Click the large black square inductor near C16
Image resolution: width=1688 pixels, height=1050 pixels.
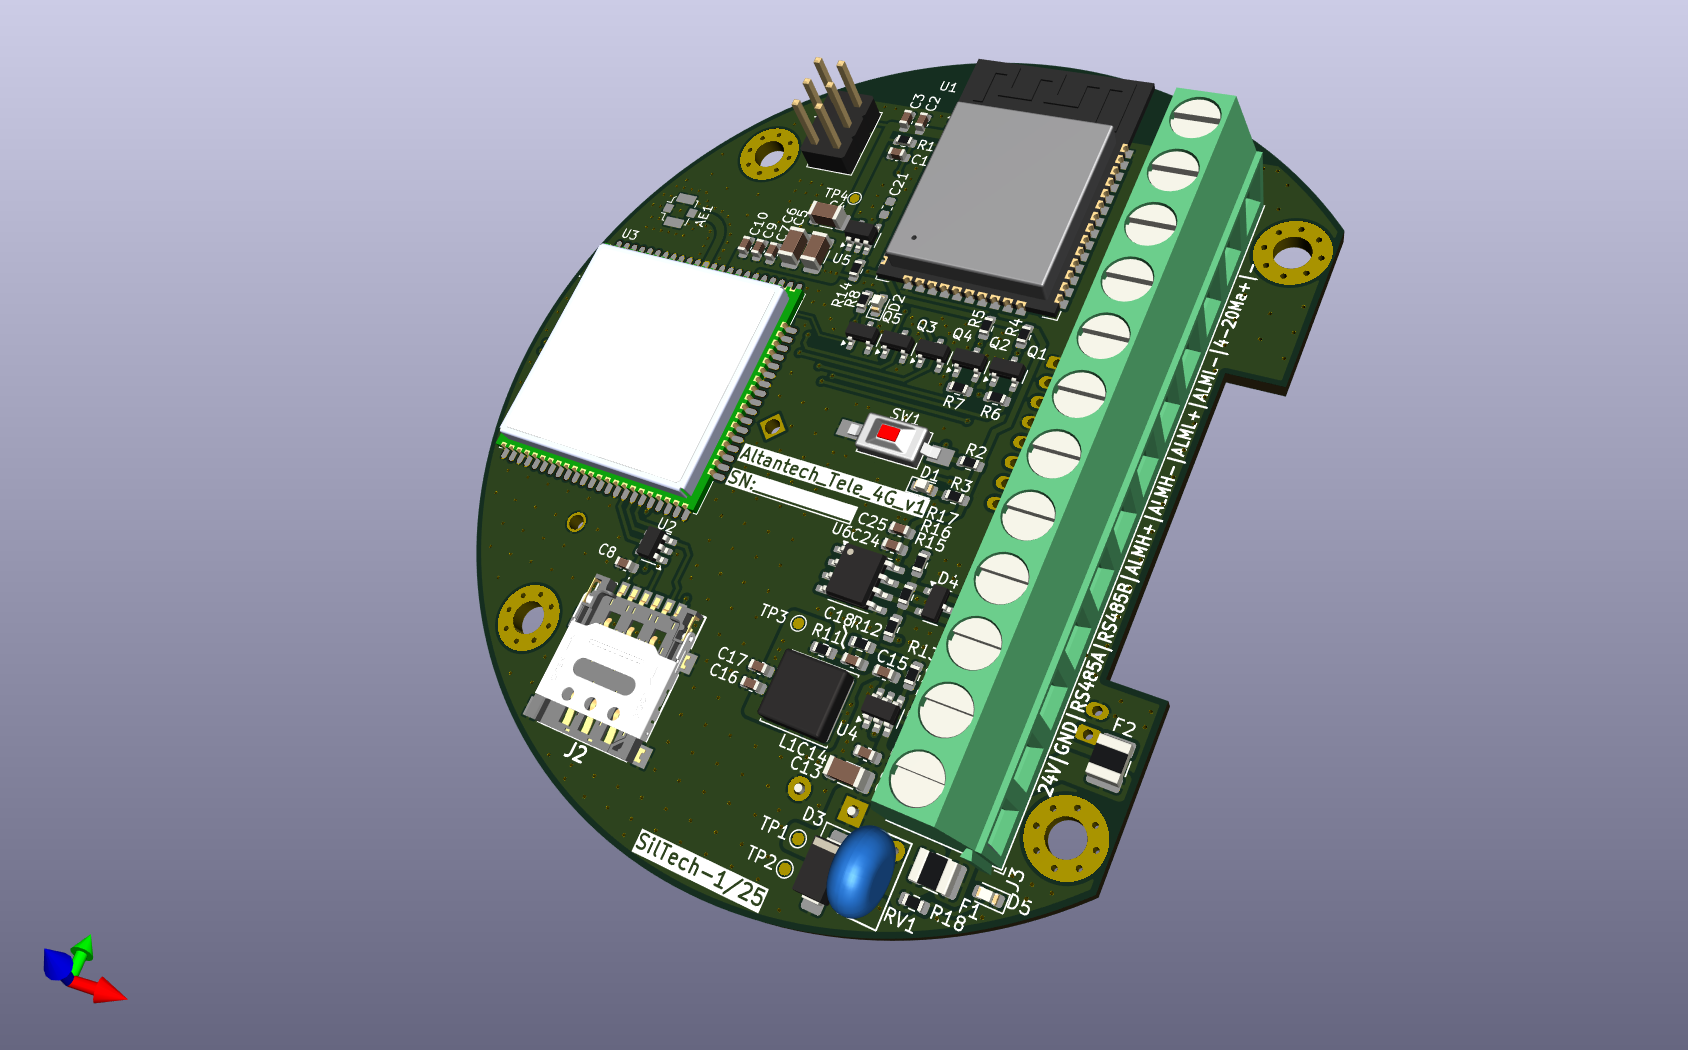(x=806, y=692)
